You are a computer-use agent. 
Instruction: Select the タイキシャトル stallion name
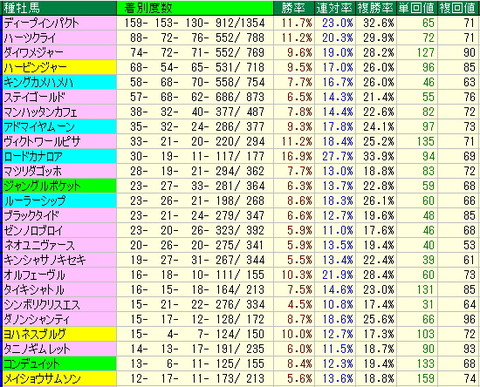click(x=34, y=289)
